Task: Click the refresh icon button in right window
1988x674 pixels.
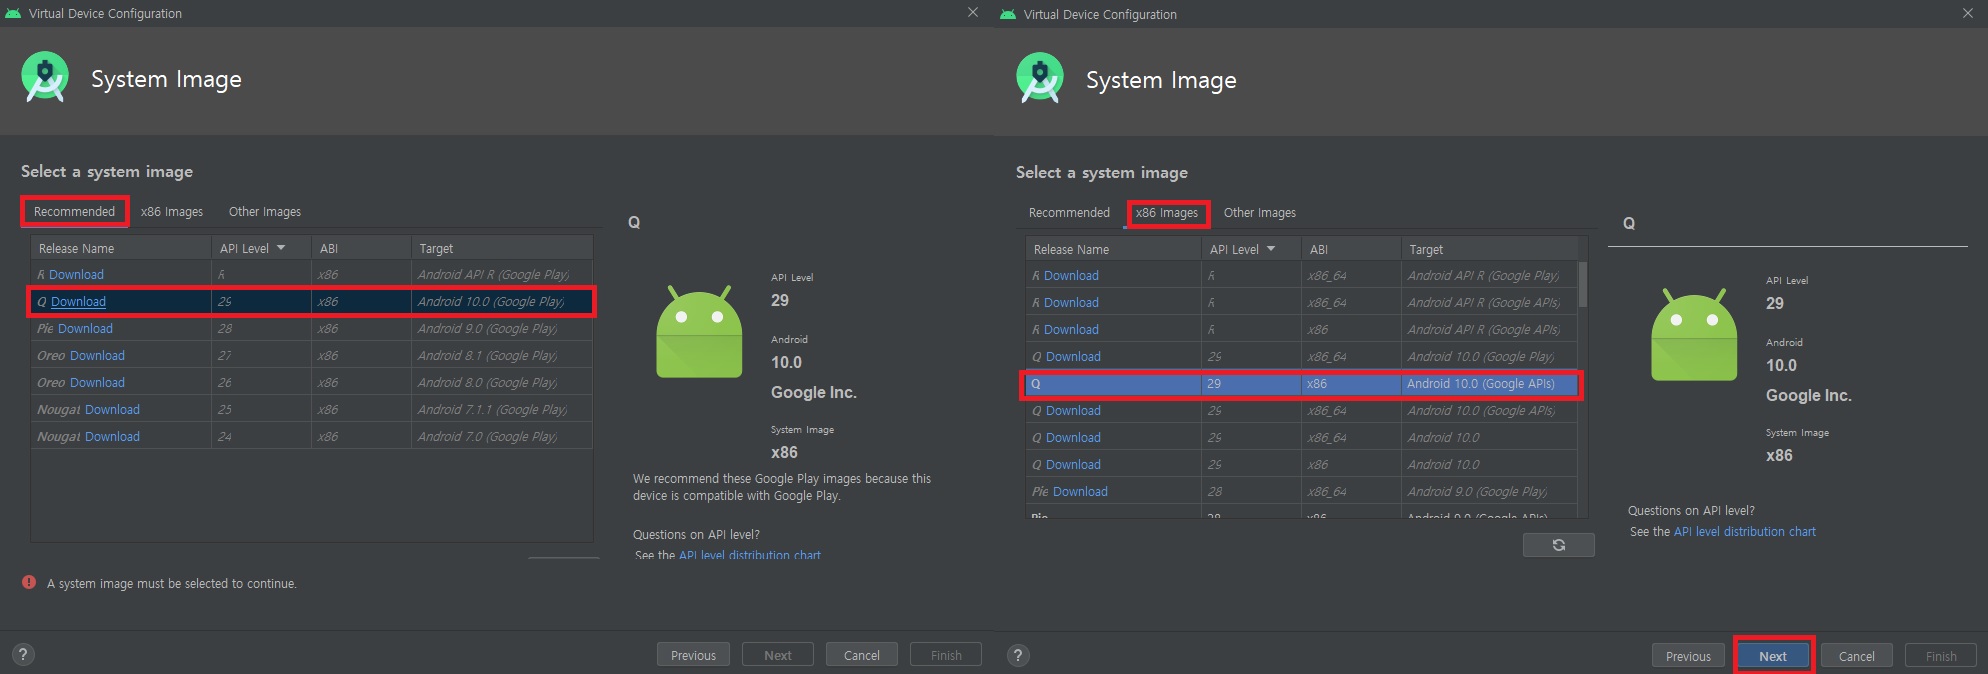Action: 1558,545
